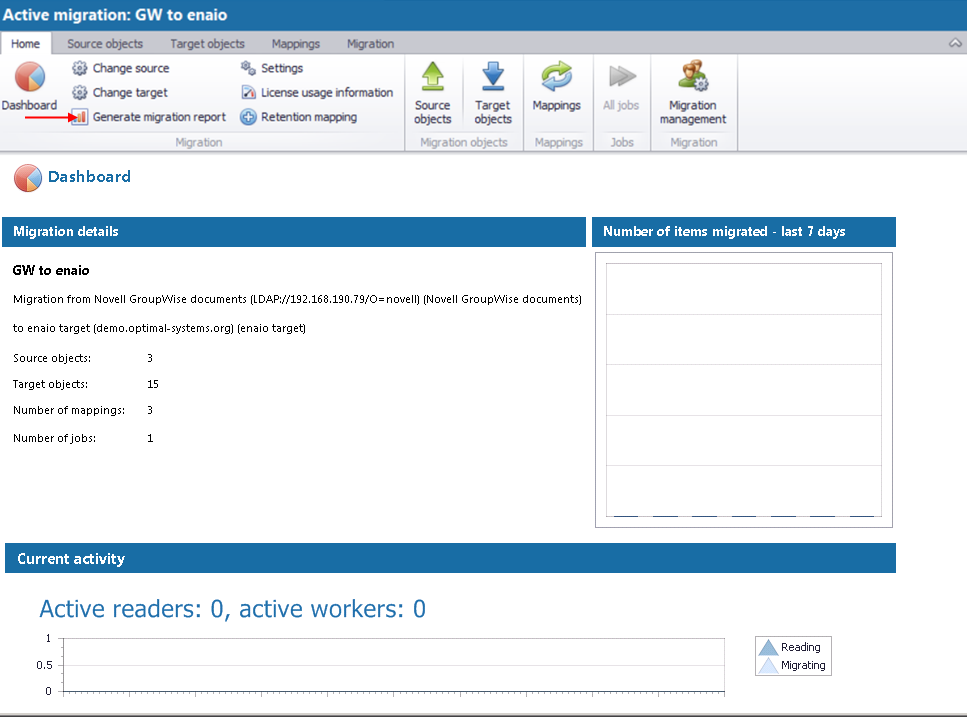Open the Mappings icon with green arrows
This screenshot has width=967, height=717.
click(556, 78)
